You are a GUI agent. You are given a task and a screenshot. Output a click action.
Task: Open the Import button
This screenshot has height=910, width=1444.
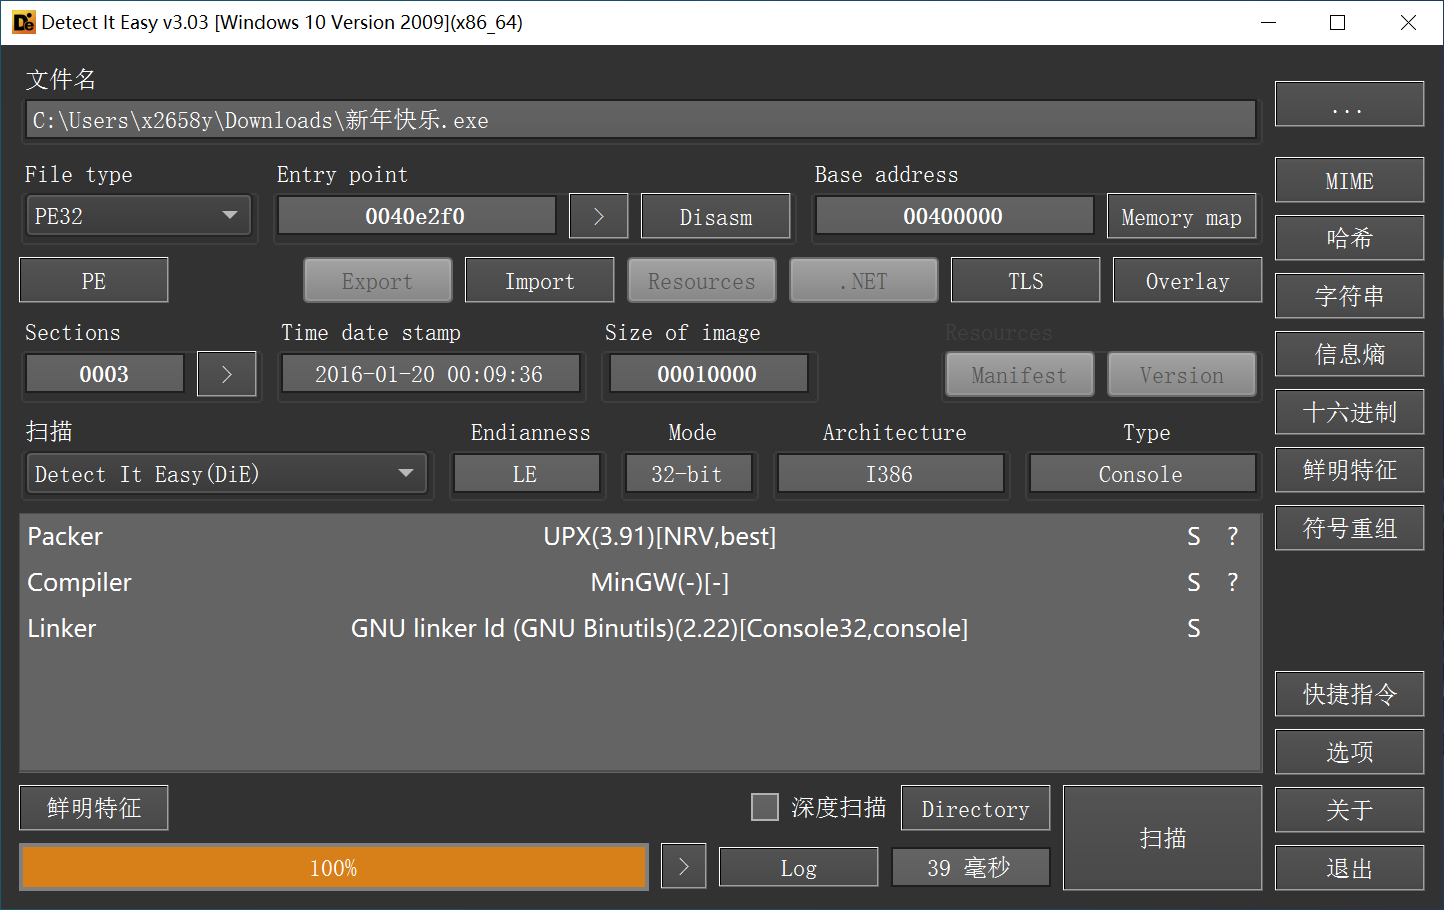click(540, 280)
